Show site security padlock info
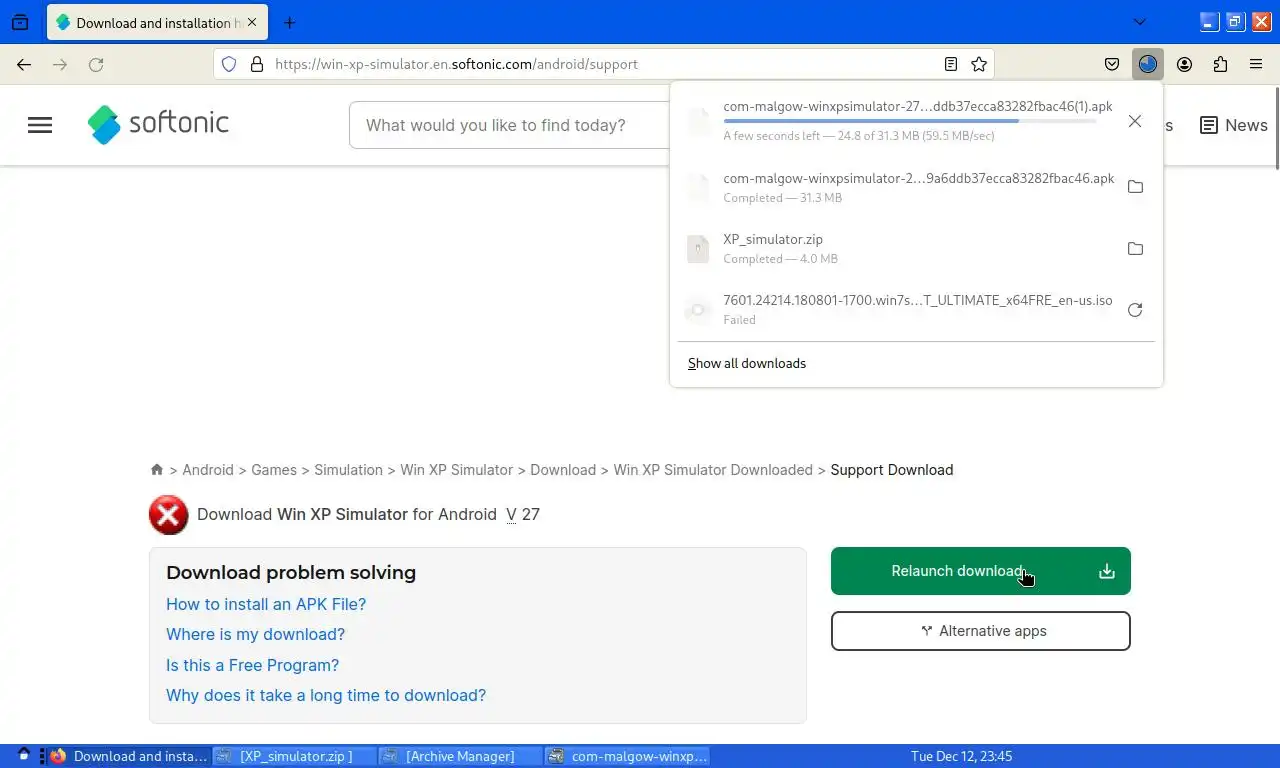The image size is (1280, 768). tap(257, 64)
